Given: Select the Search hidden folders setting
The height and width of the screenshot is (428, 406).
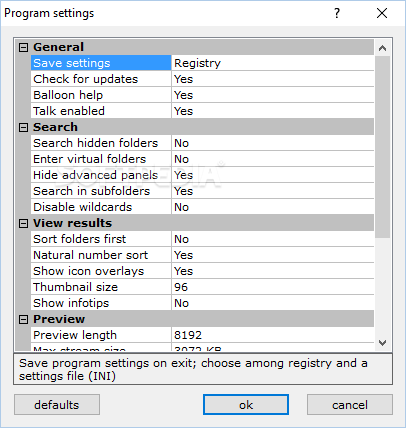Looking at the screenshot, I should [101, 143].
